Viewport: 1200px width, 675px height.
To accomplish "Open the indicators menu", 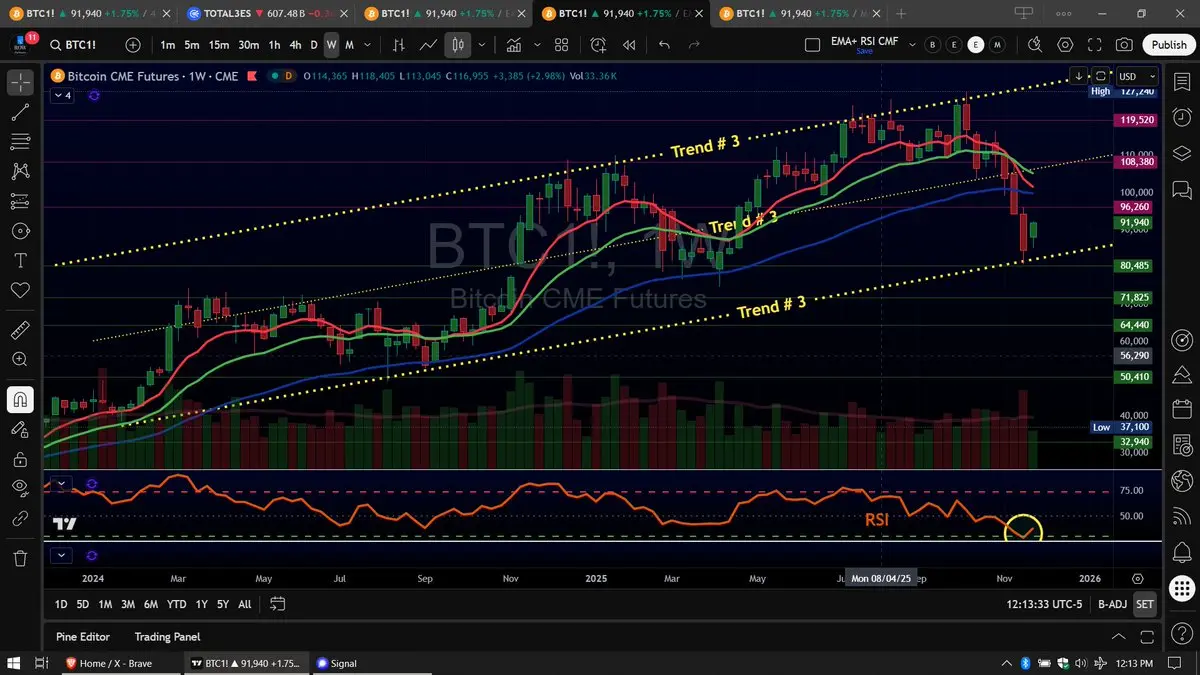I will click(514, 45).
